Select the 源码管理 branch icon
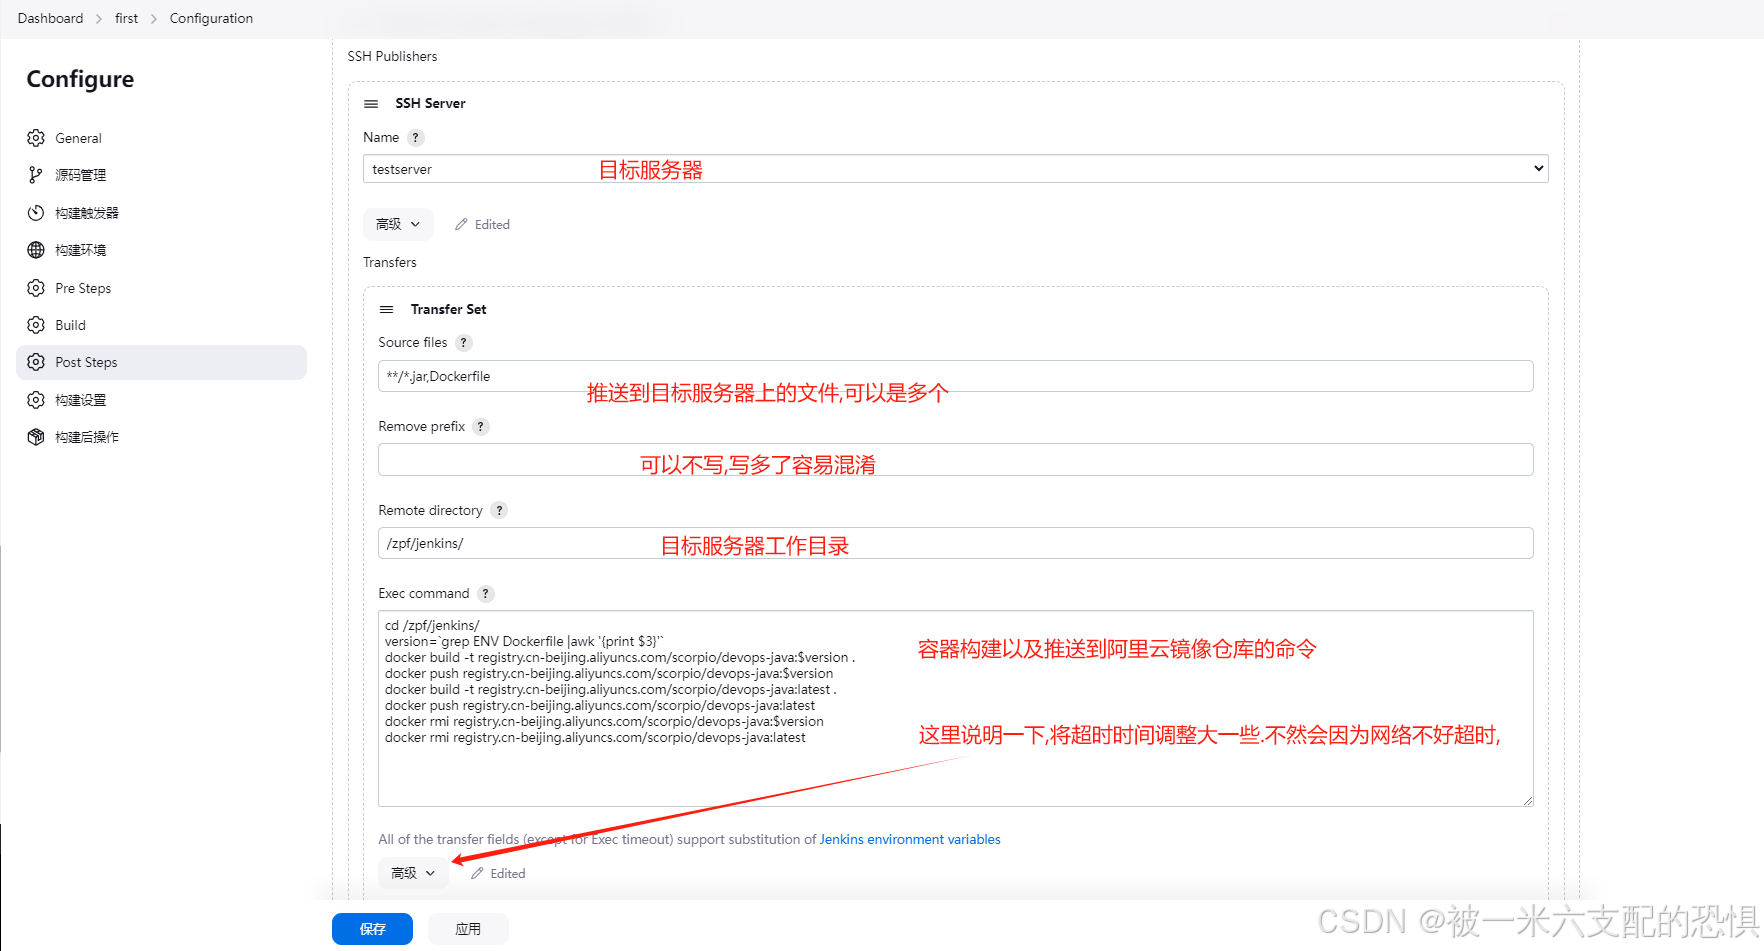 pos(36,175)
